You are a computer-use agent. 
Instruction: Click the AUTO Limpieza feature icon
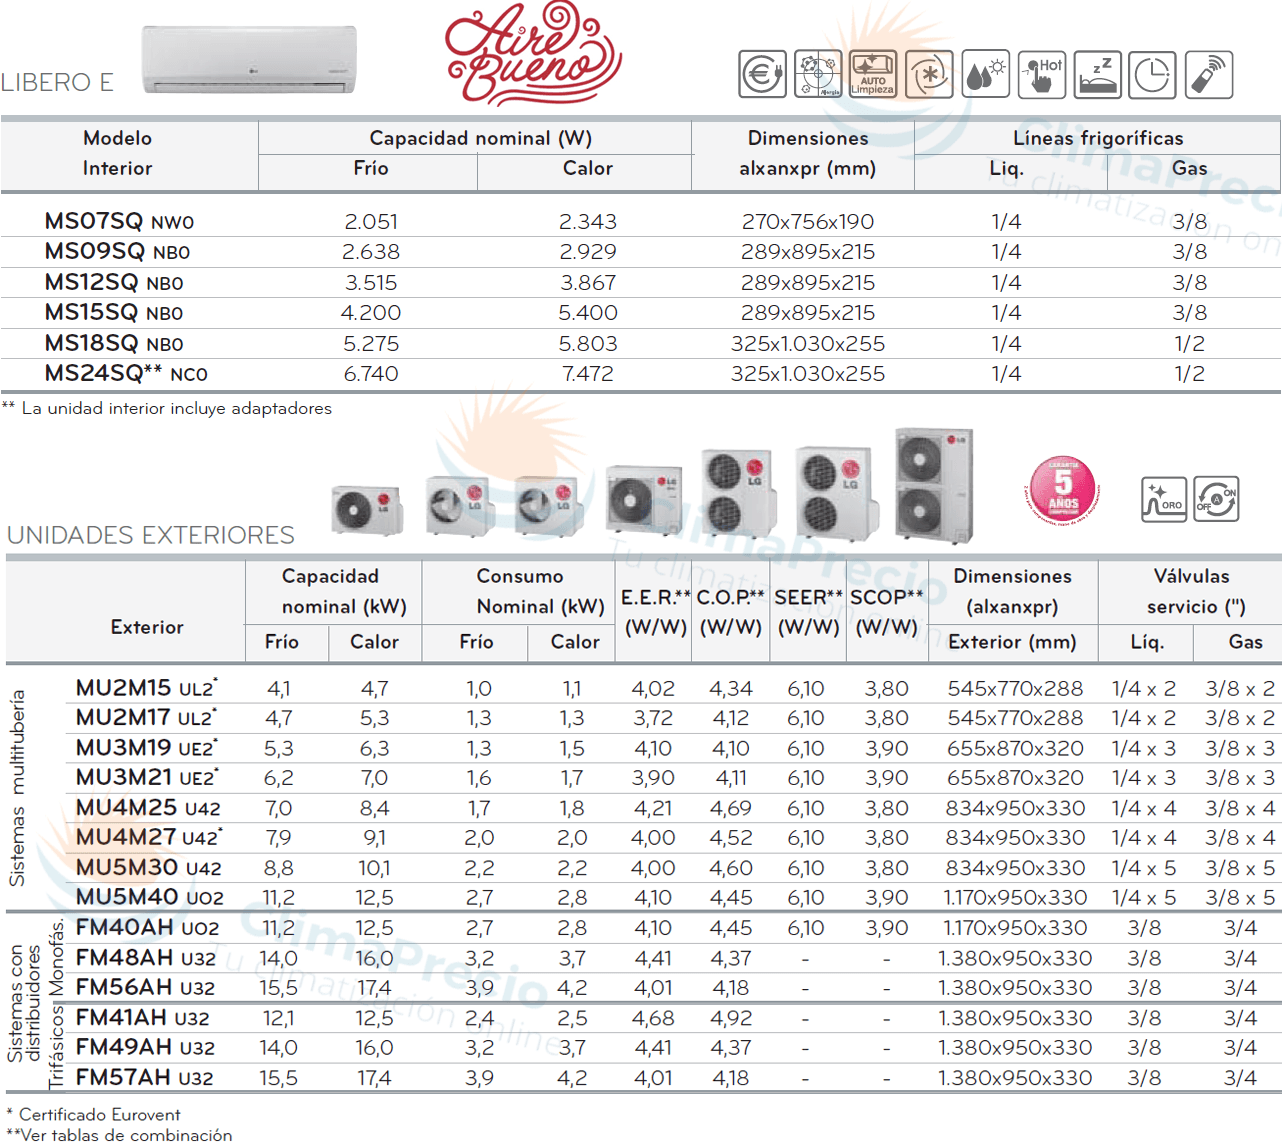click(x=872, y=75)
